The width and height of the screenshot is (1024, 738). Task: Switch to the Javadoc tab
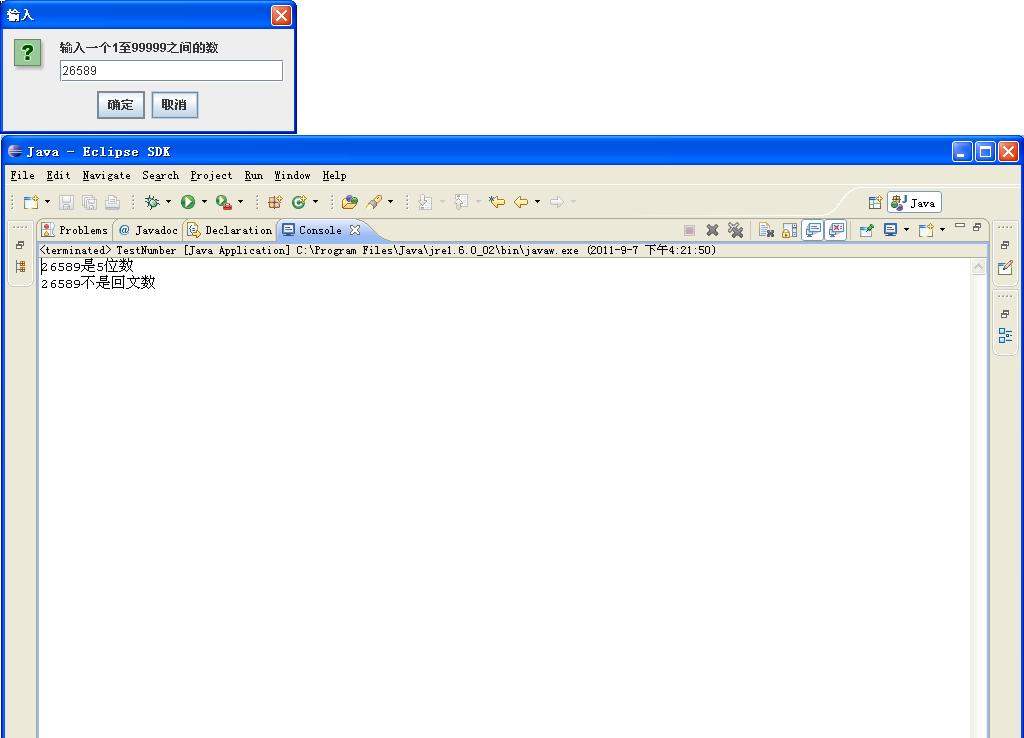coord(148,230)
